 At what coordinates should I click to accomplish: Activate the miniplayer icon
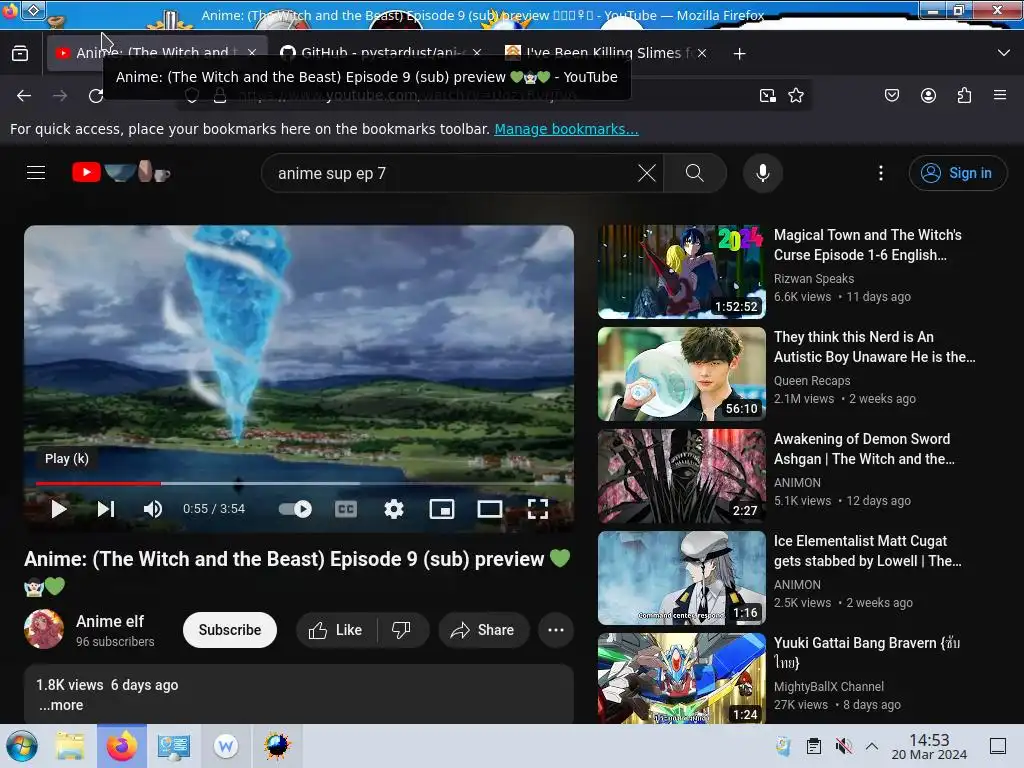441,509
